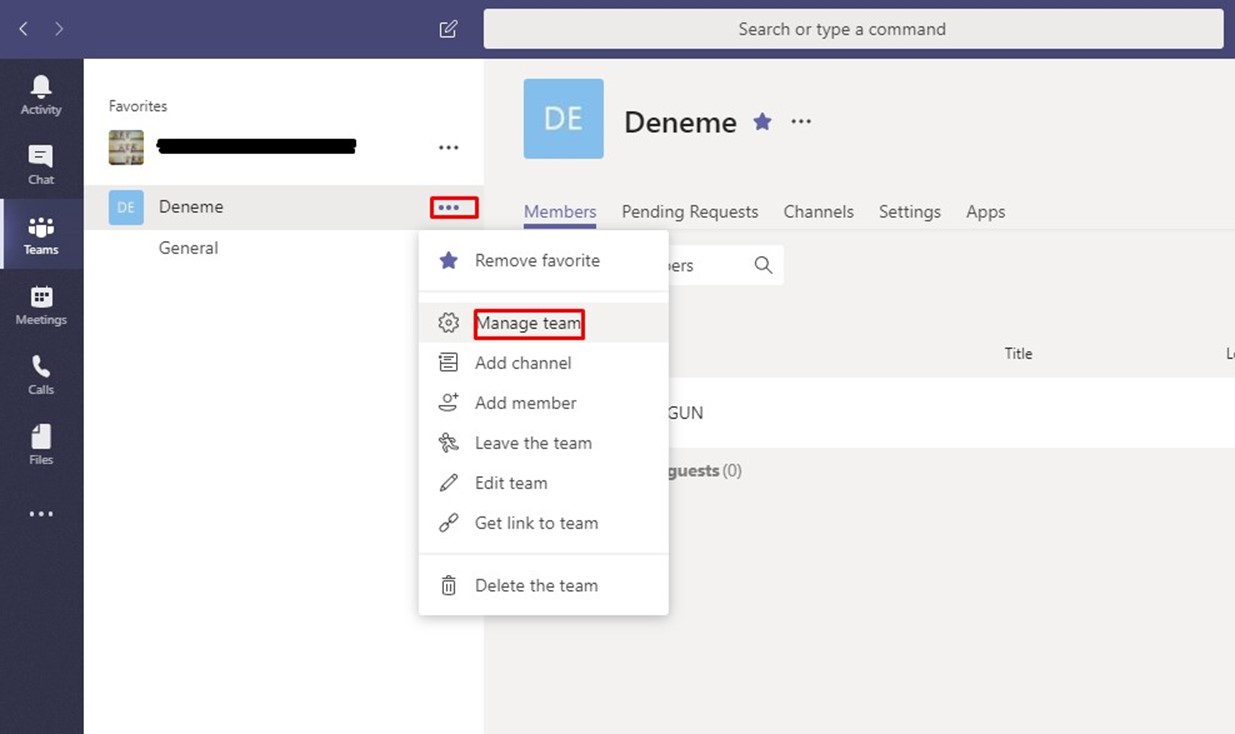Open more options for the redacted team
This screenshot has height=734, width=1235.
[449, 147]
